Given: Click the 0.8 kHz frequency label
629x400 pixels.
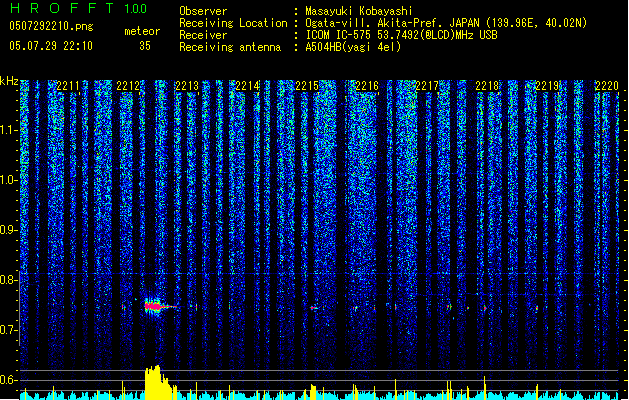Looking at the screenshot, I should [9, 280].
